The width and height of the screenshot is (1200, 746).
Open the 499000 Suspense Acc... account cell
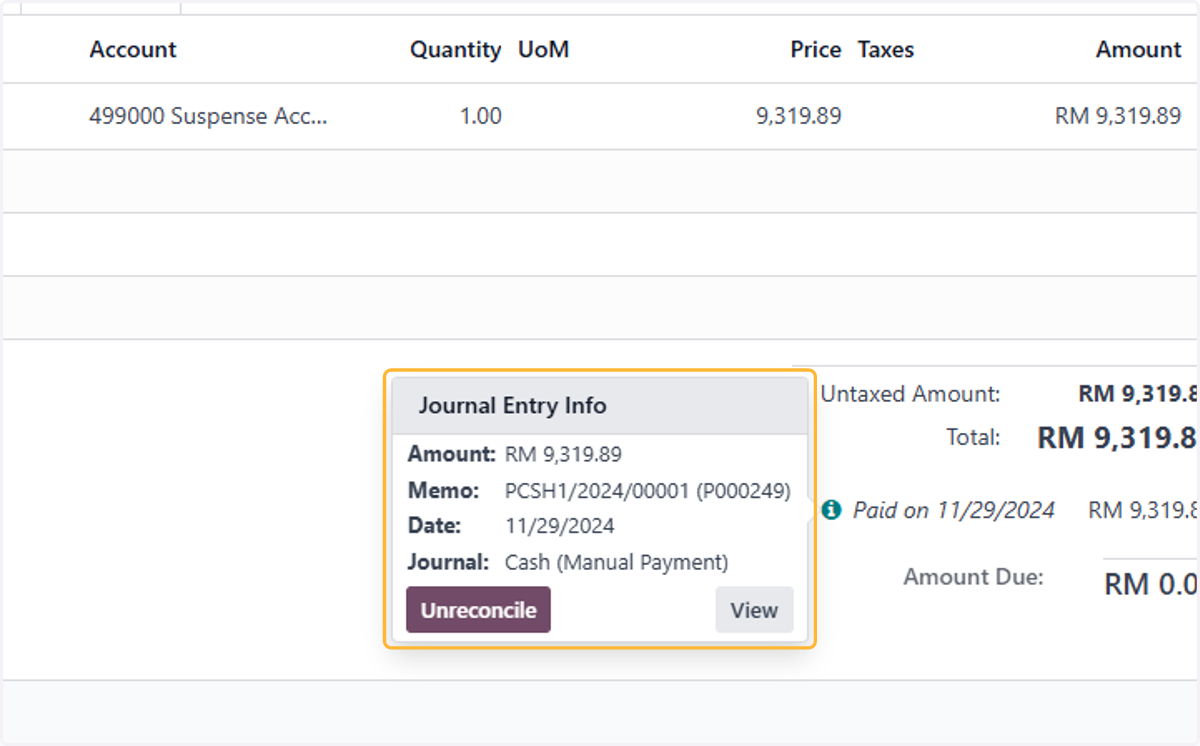click(x=208, y=116)
